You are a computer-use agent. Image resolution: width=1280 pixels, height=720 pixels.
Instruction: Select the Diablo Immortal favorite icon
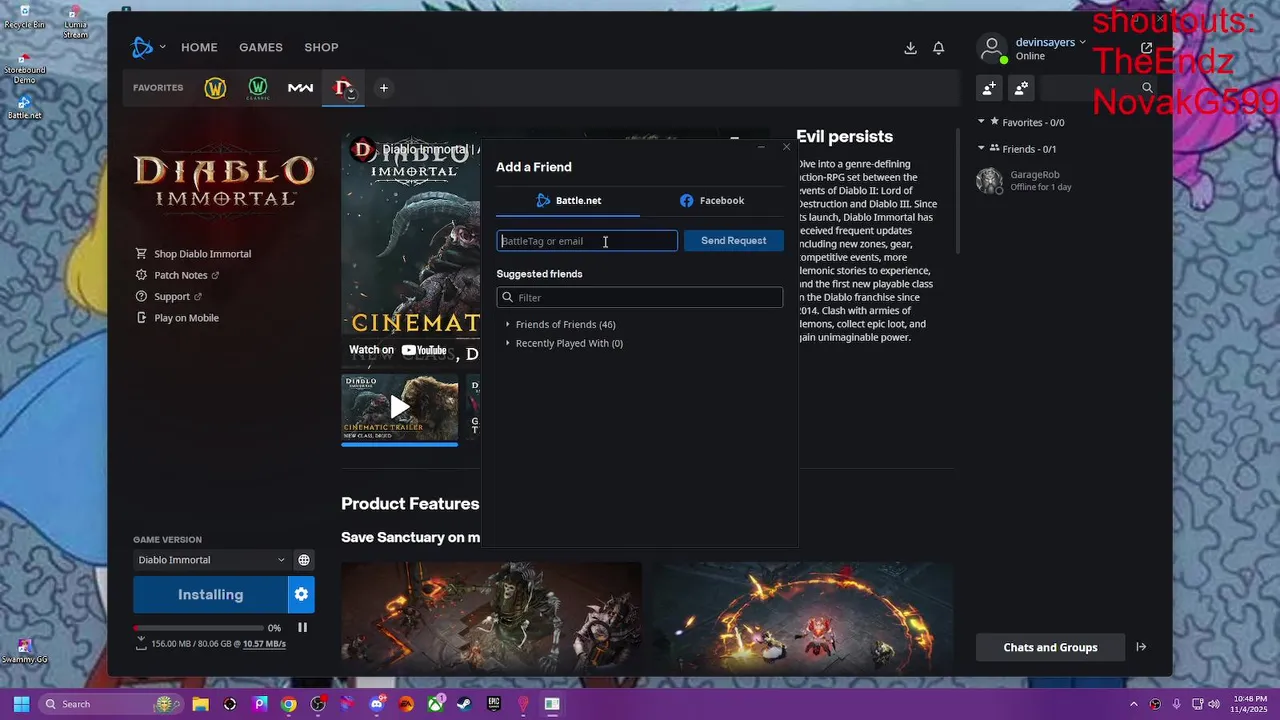point(343,88)
